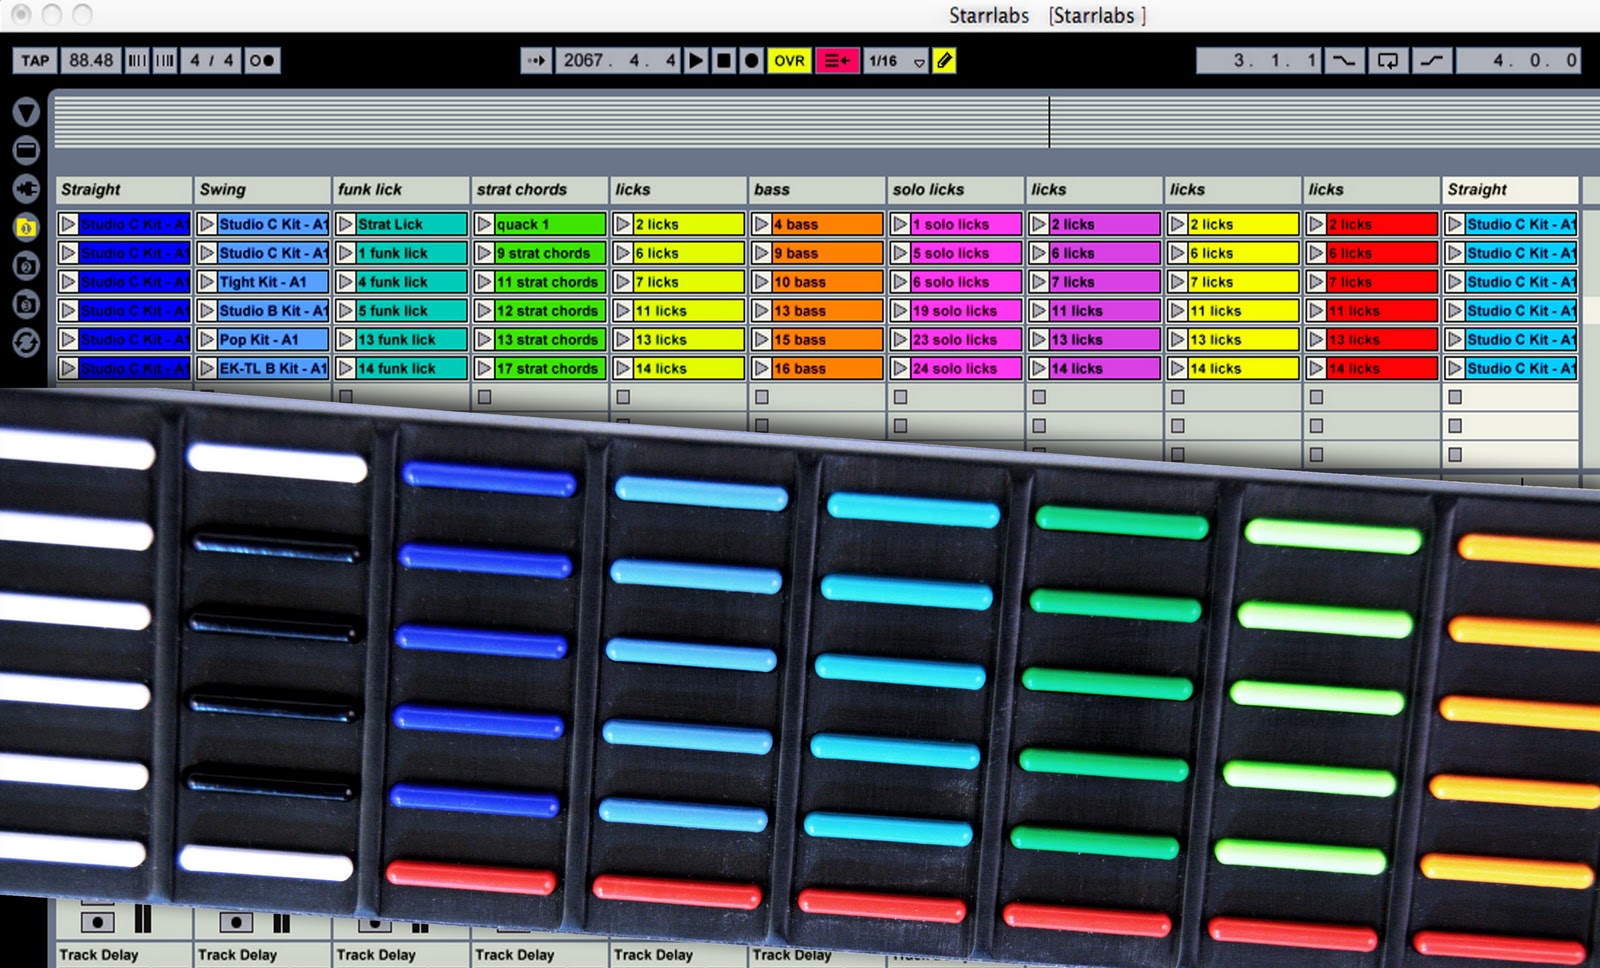Launch the 24 solo licks clip
1600x968 pixels.
point(900,369)
